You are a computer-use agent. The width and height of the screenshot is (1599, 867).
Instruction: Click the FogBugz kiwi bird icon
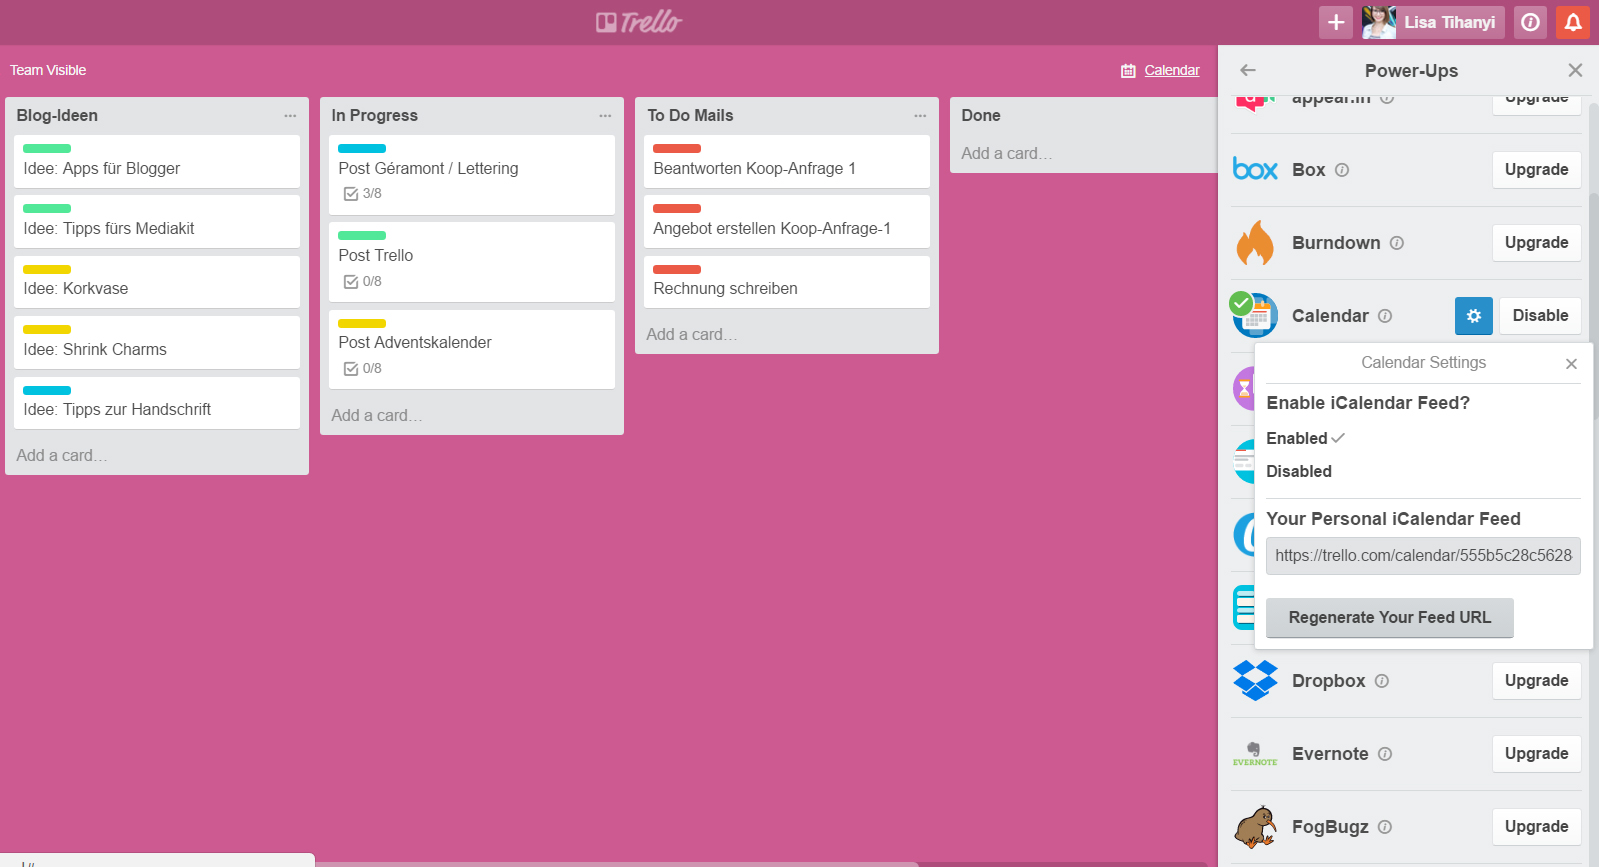[1255, 827]
